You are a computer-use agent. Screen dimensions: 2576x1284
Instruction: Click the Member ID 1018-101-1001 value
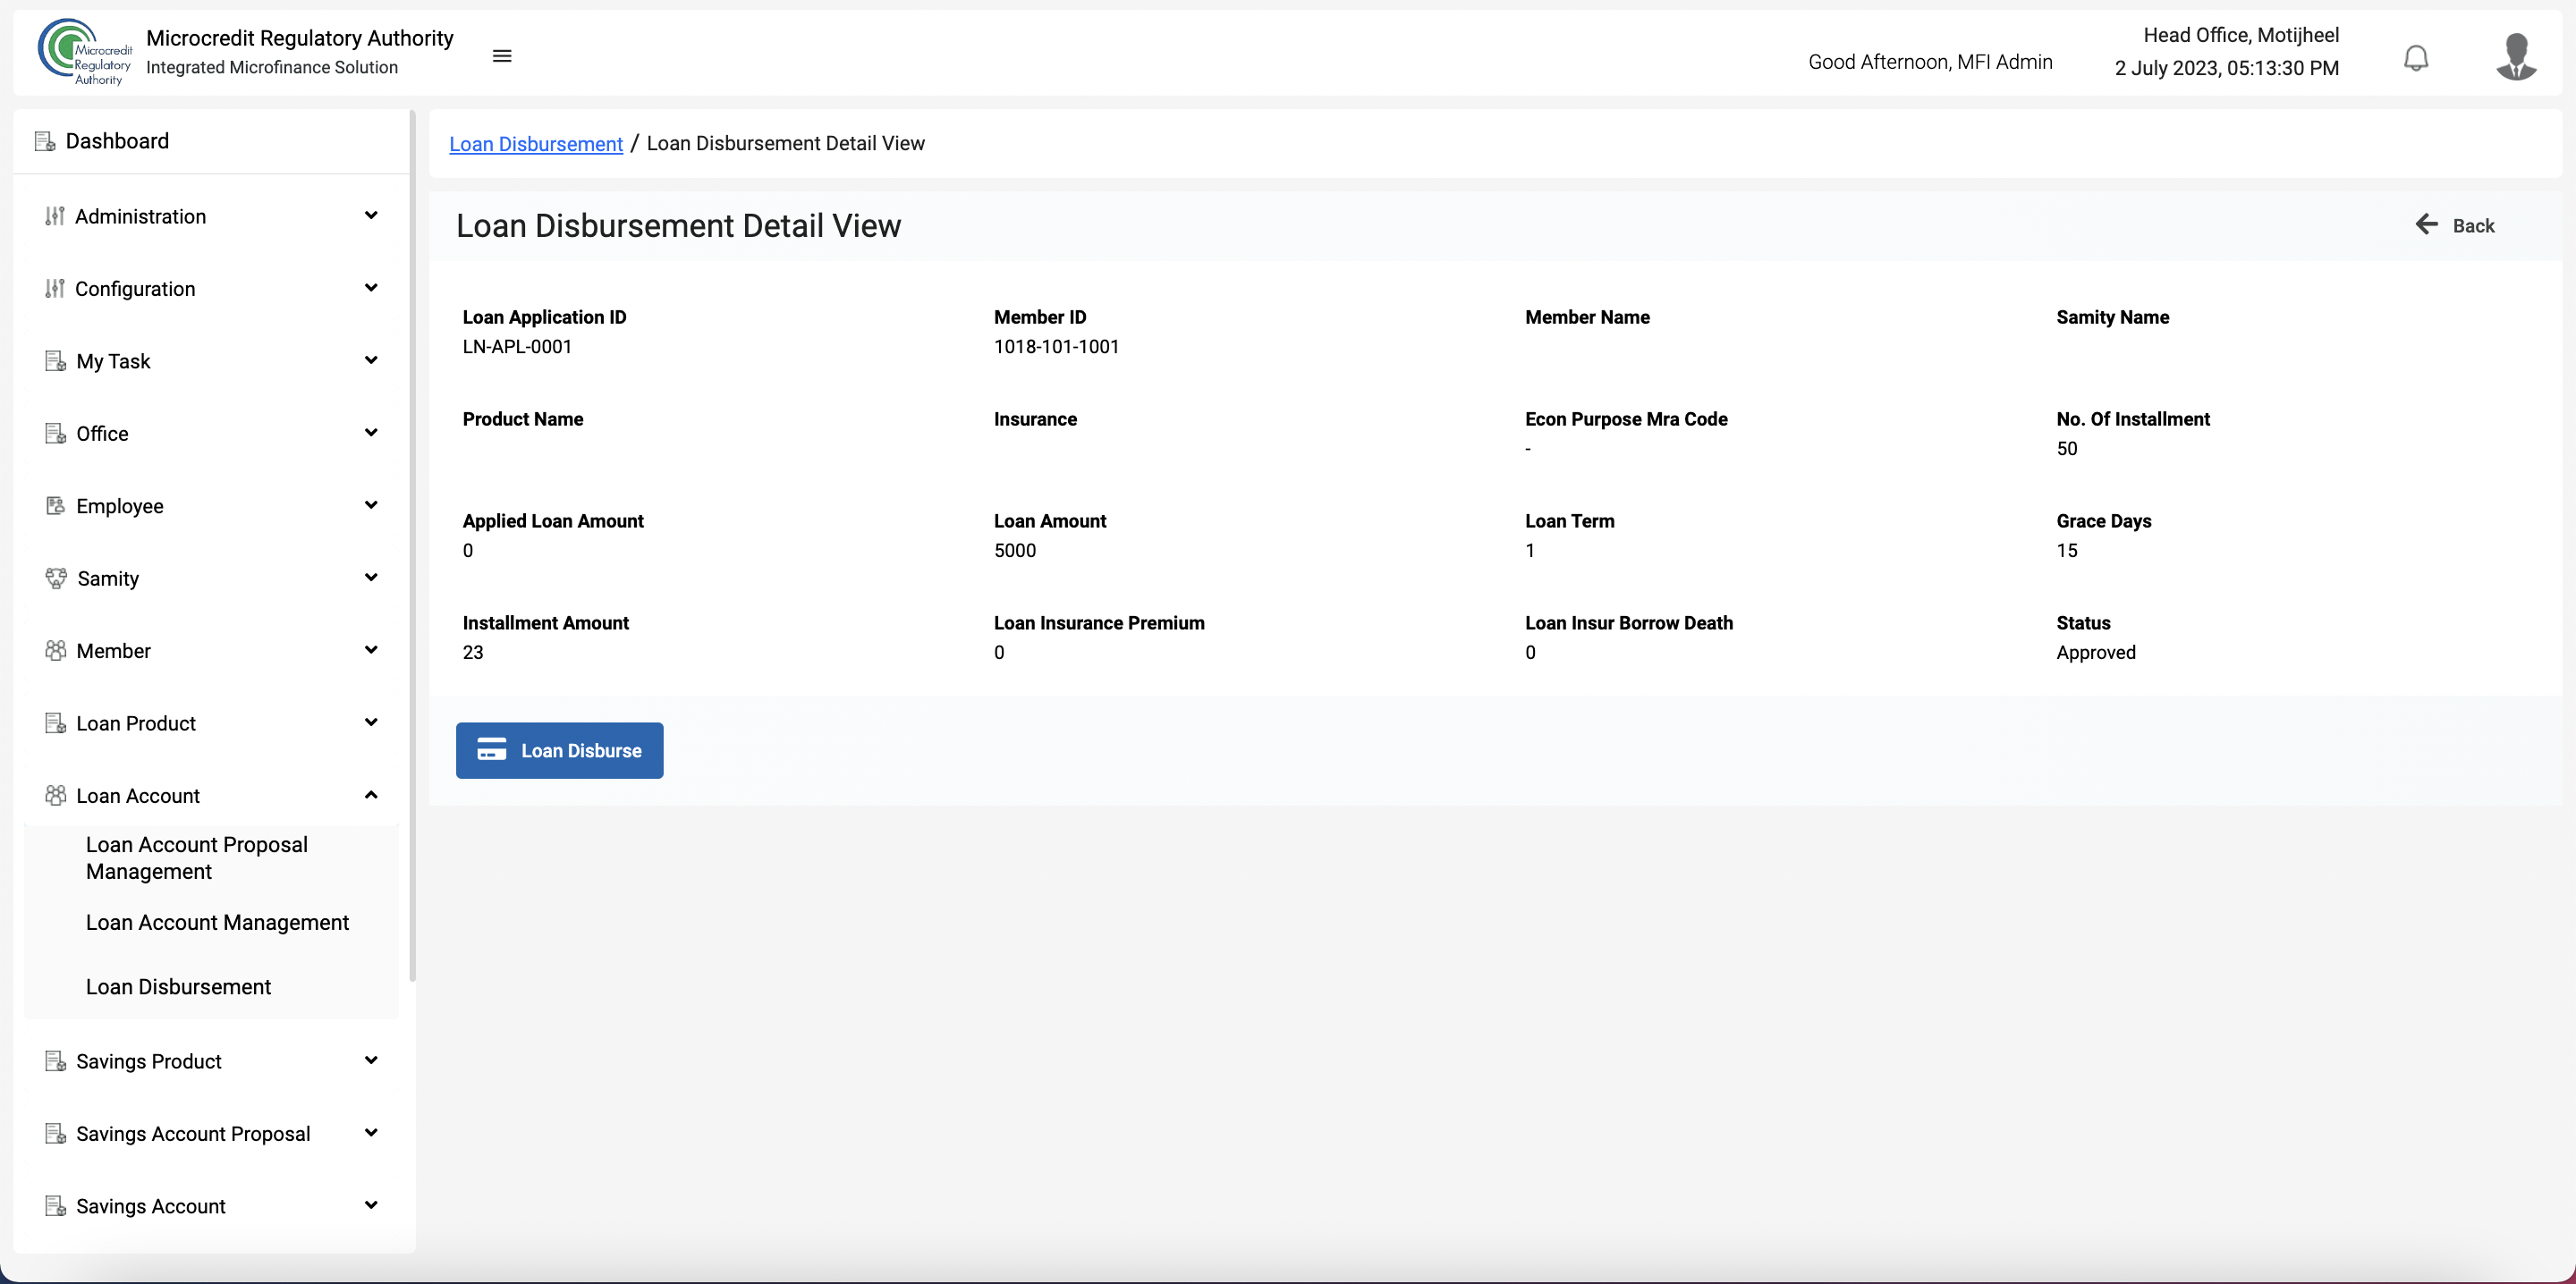(x=1056, y=347)
